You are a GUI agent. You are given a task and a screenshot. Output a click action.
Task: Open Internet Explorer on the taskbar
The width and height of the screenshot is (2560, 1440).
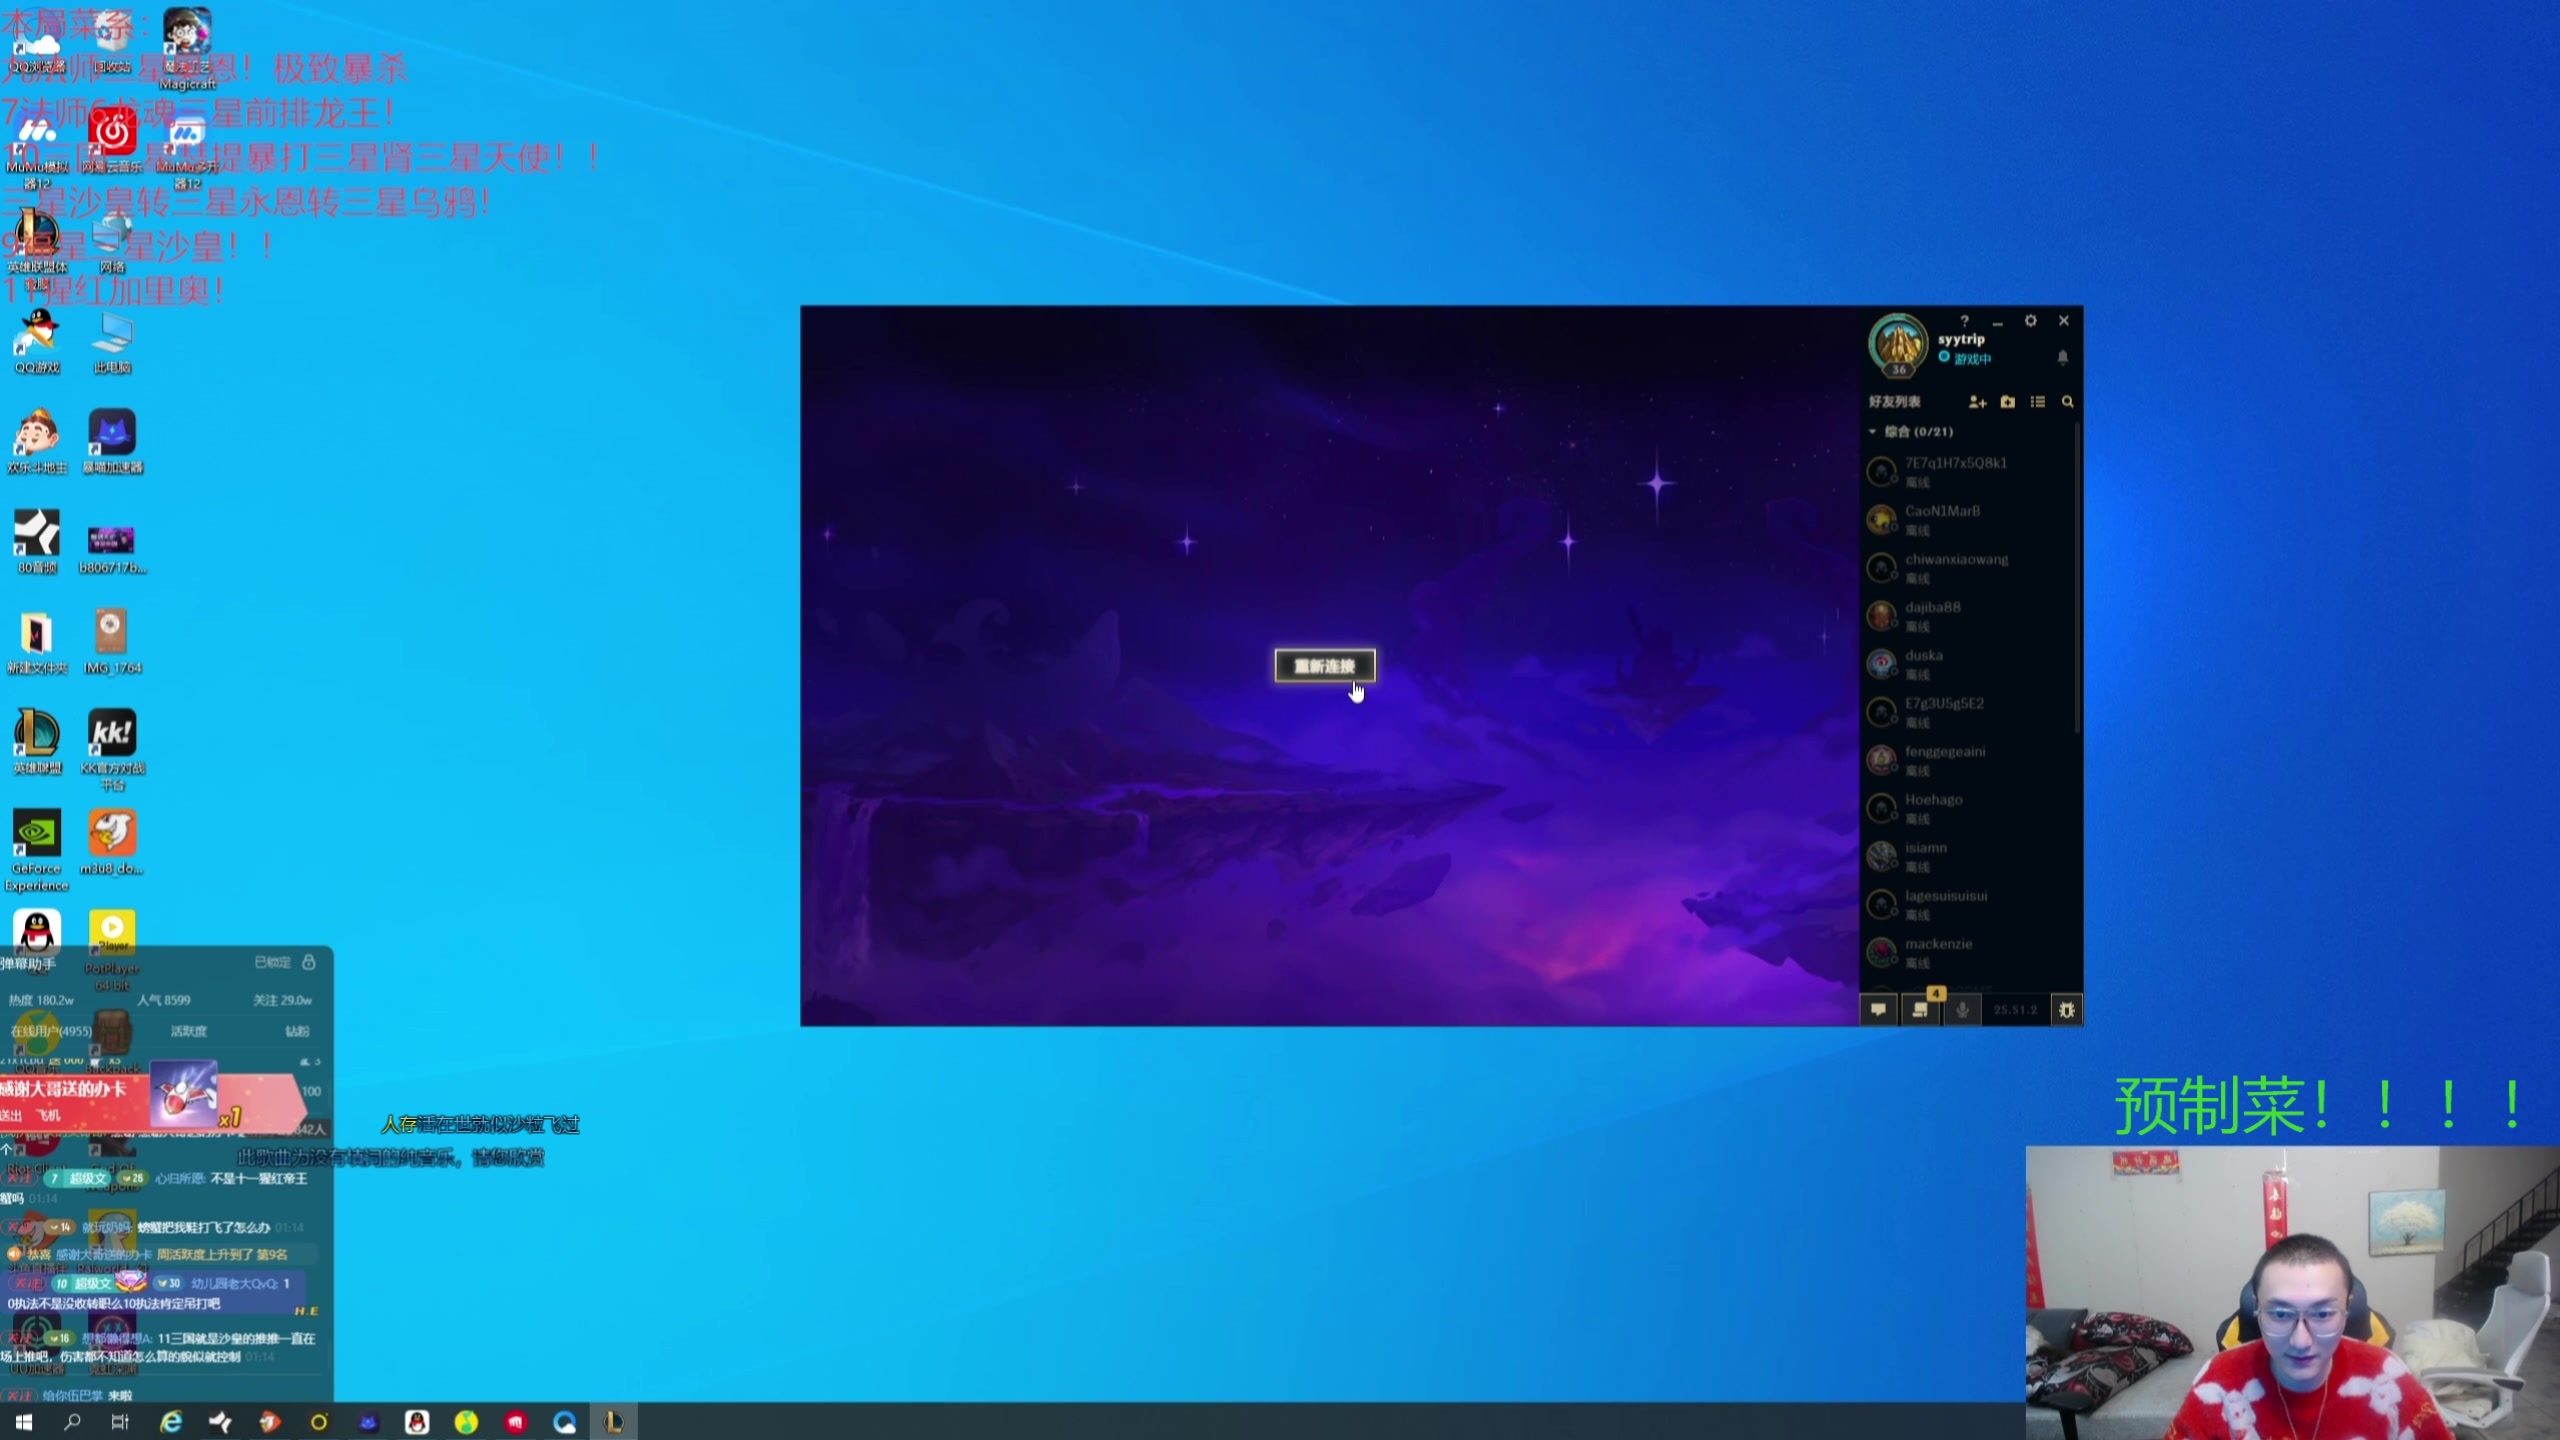(171, 1422)
